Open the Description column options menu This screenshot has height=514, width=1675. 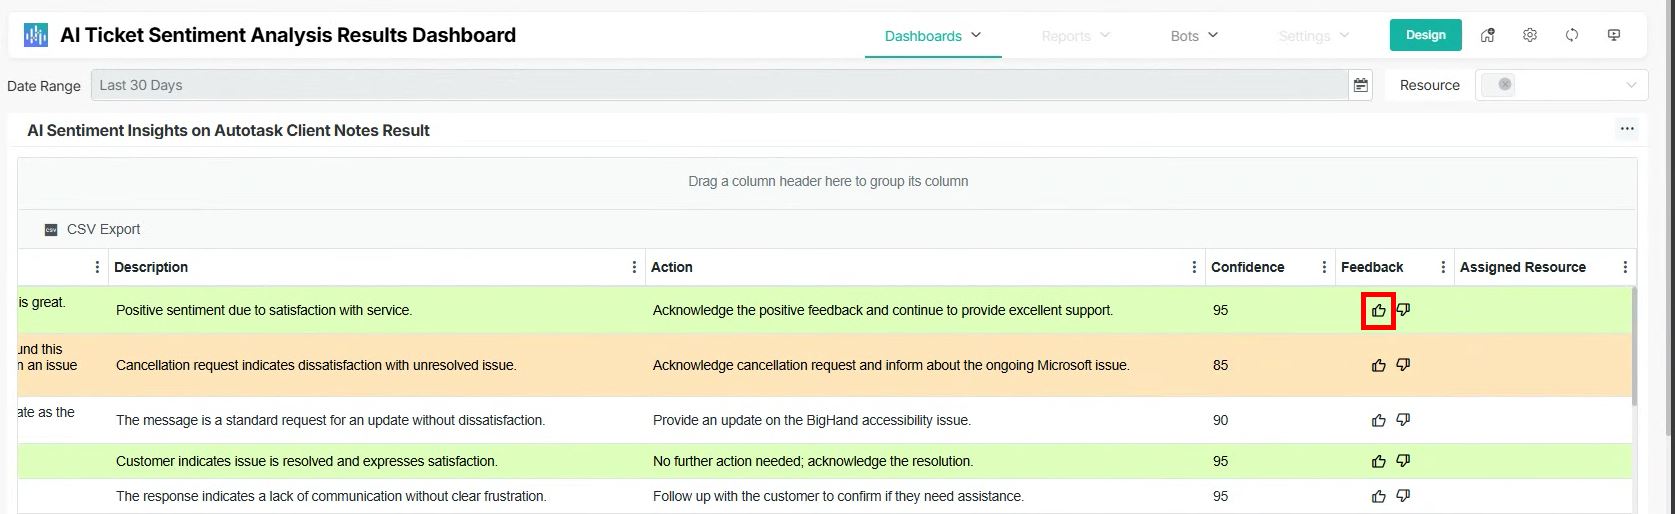(634, 267)
